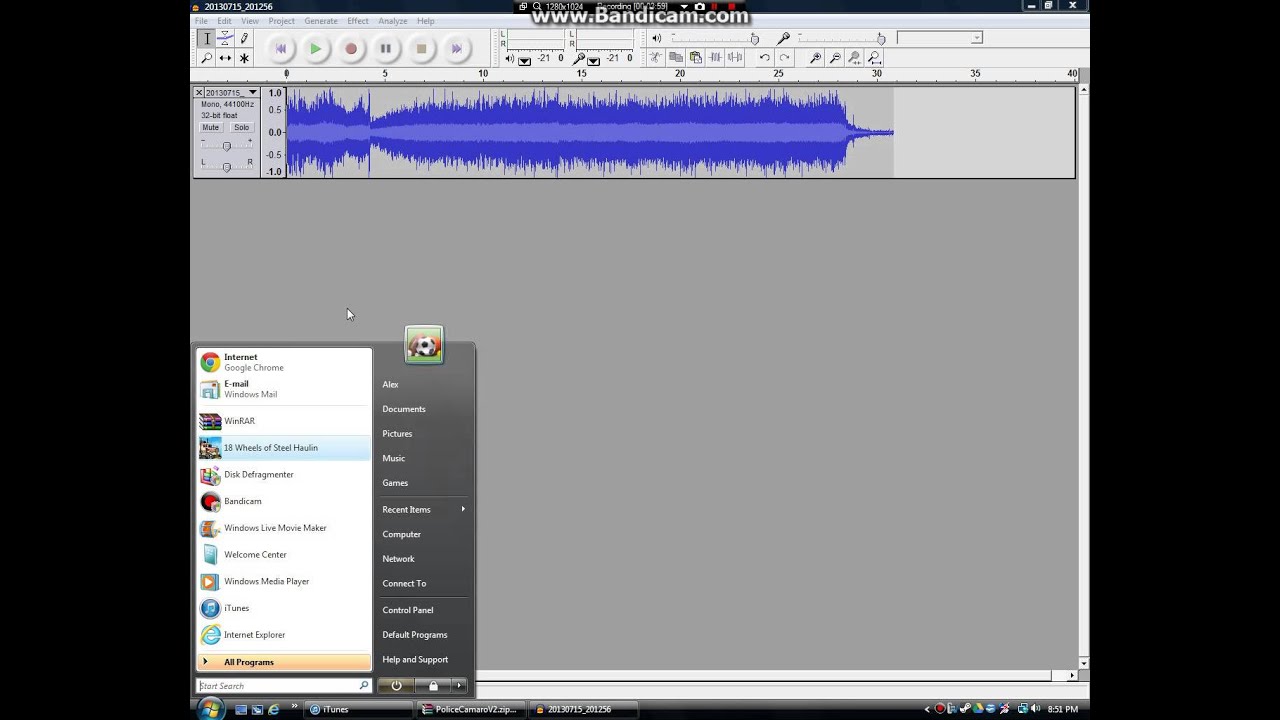Viewport: 1280px width, 720px height.
Task: Show more quick launch icons chevron
Action: click(x=294, y=706)
